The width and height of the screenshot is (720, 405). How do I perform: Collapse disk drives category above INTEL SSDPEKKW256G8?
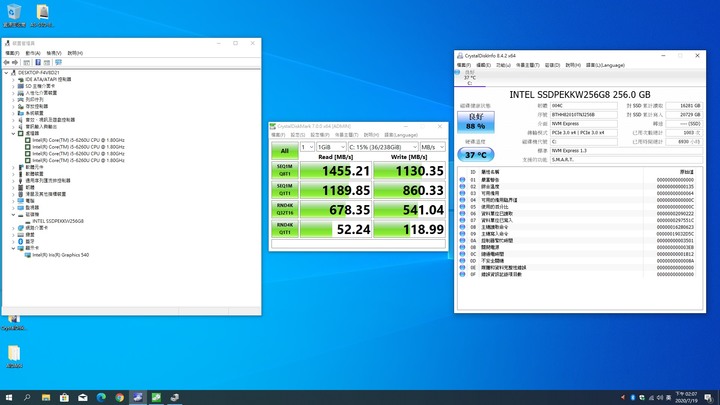[13, 214]
